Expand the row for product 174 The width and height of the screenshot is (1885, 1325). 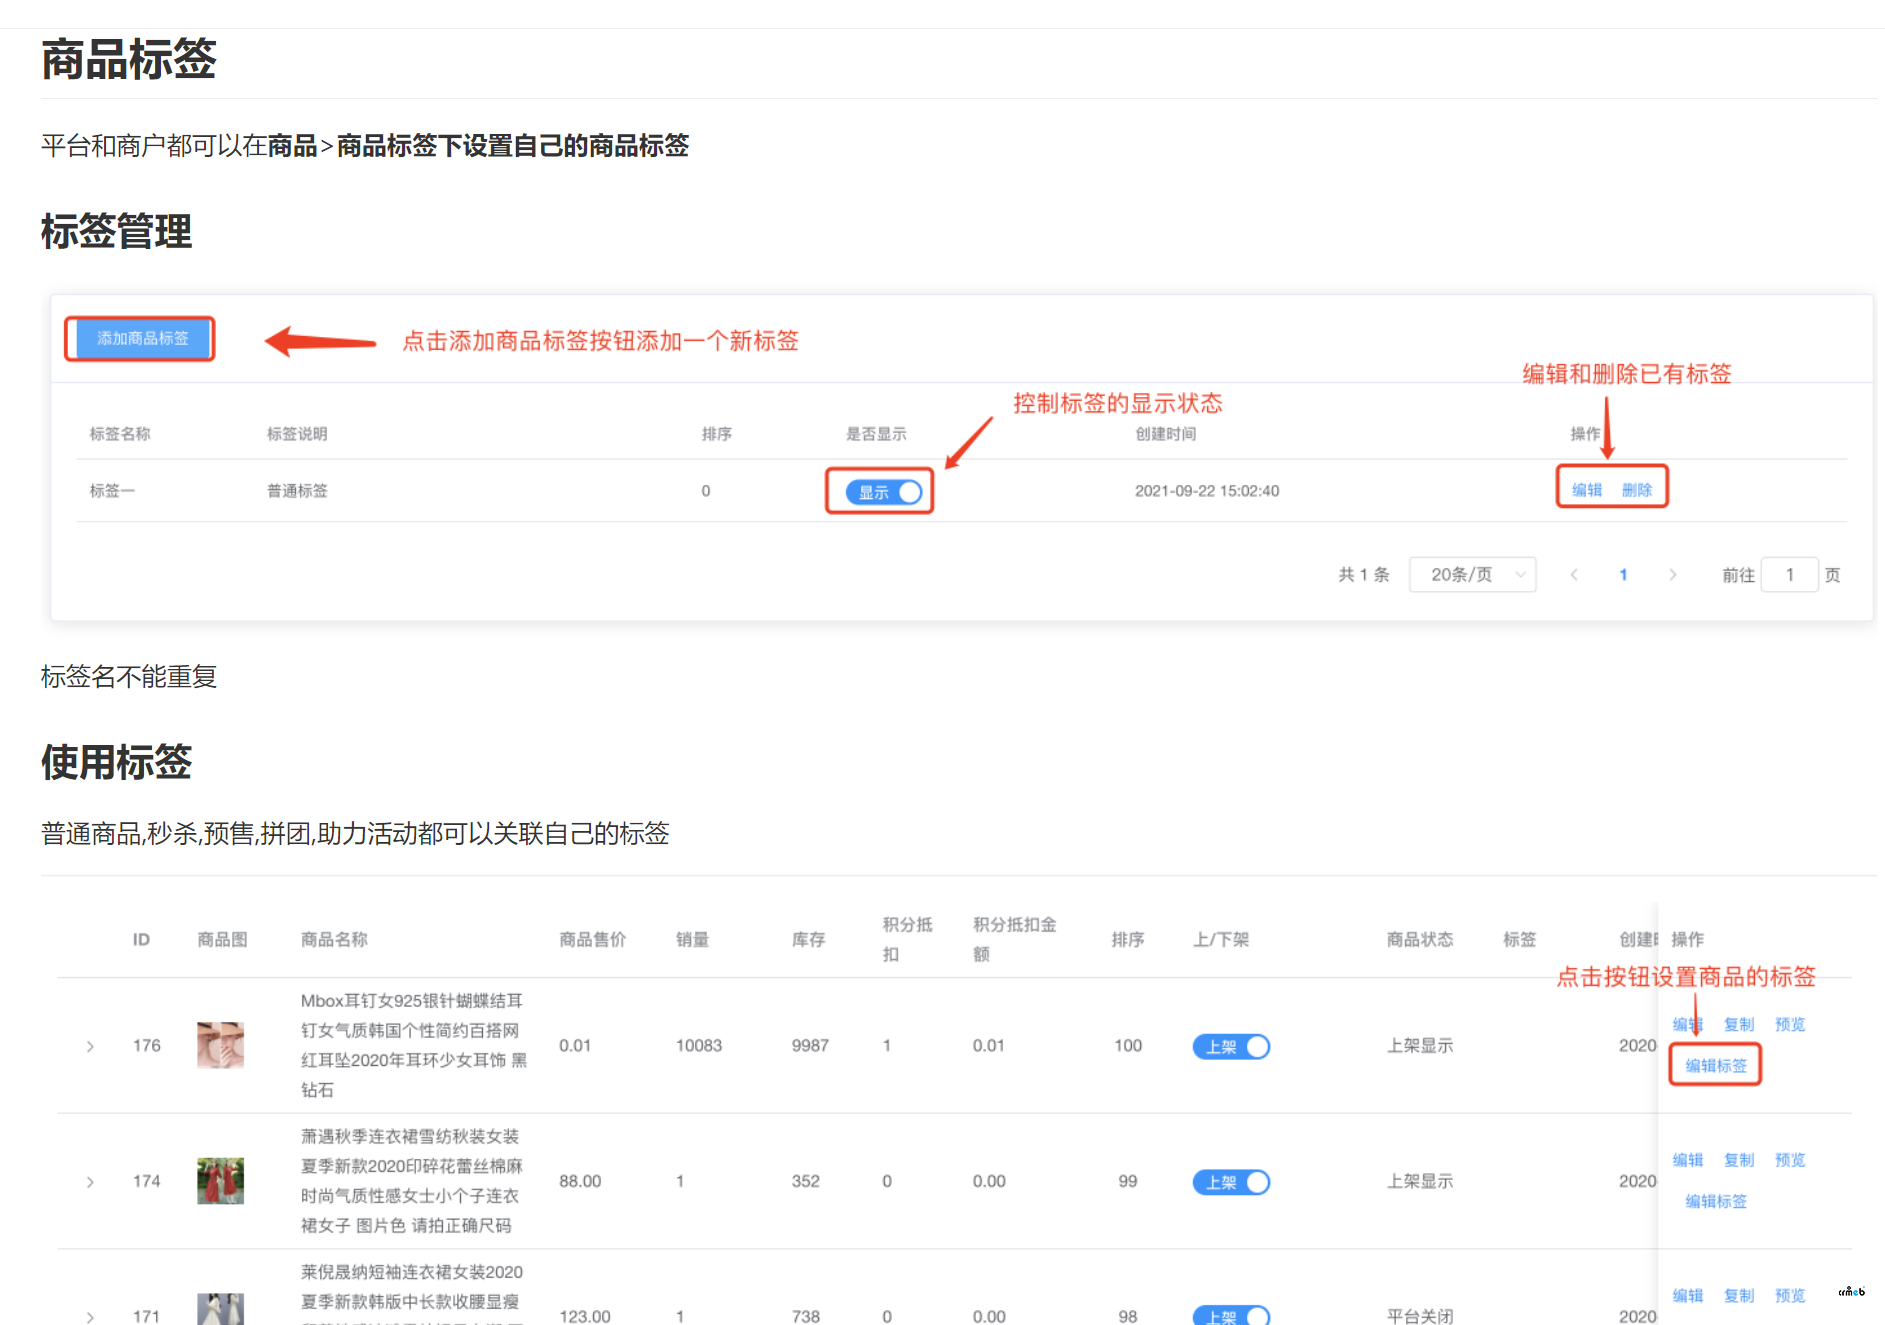90,1182
